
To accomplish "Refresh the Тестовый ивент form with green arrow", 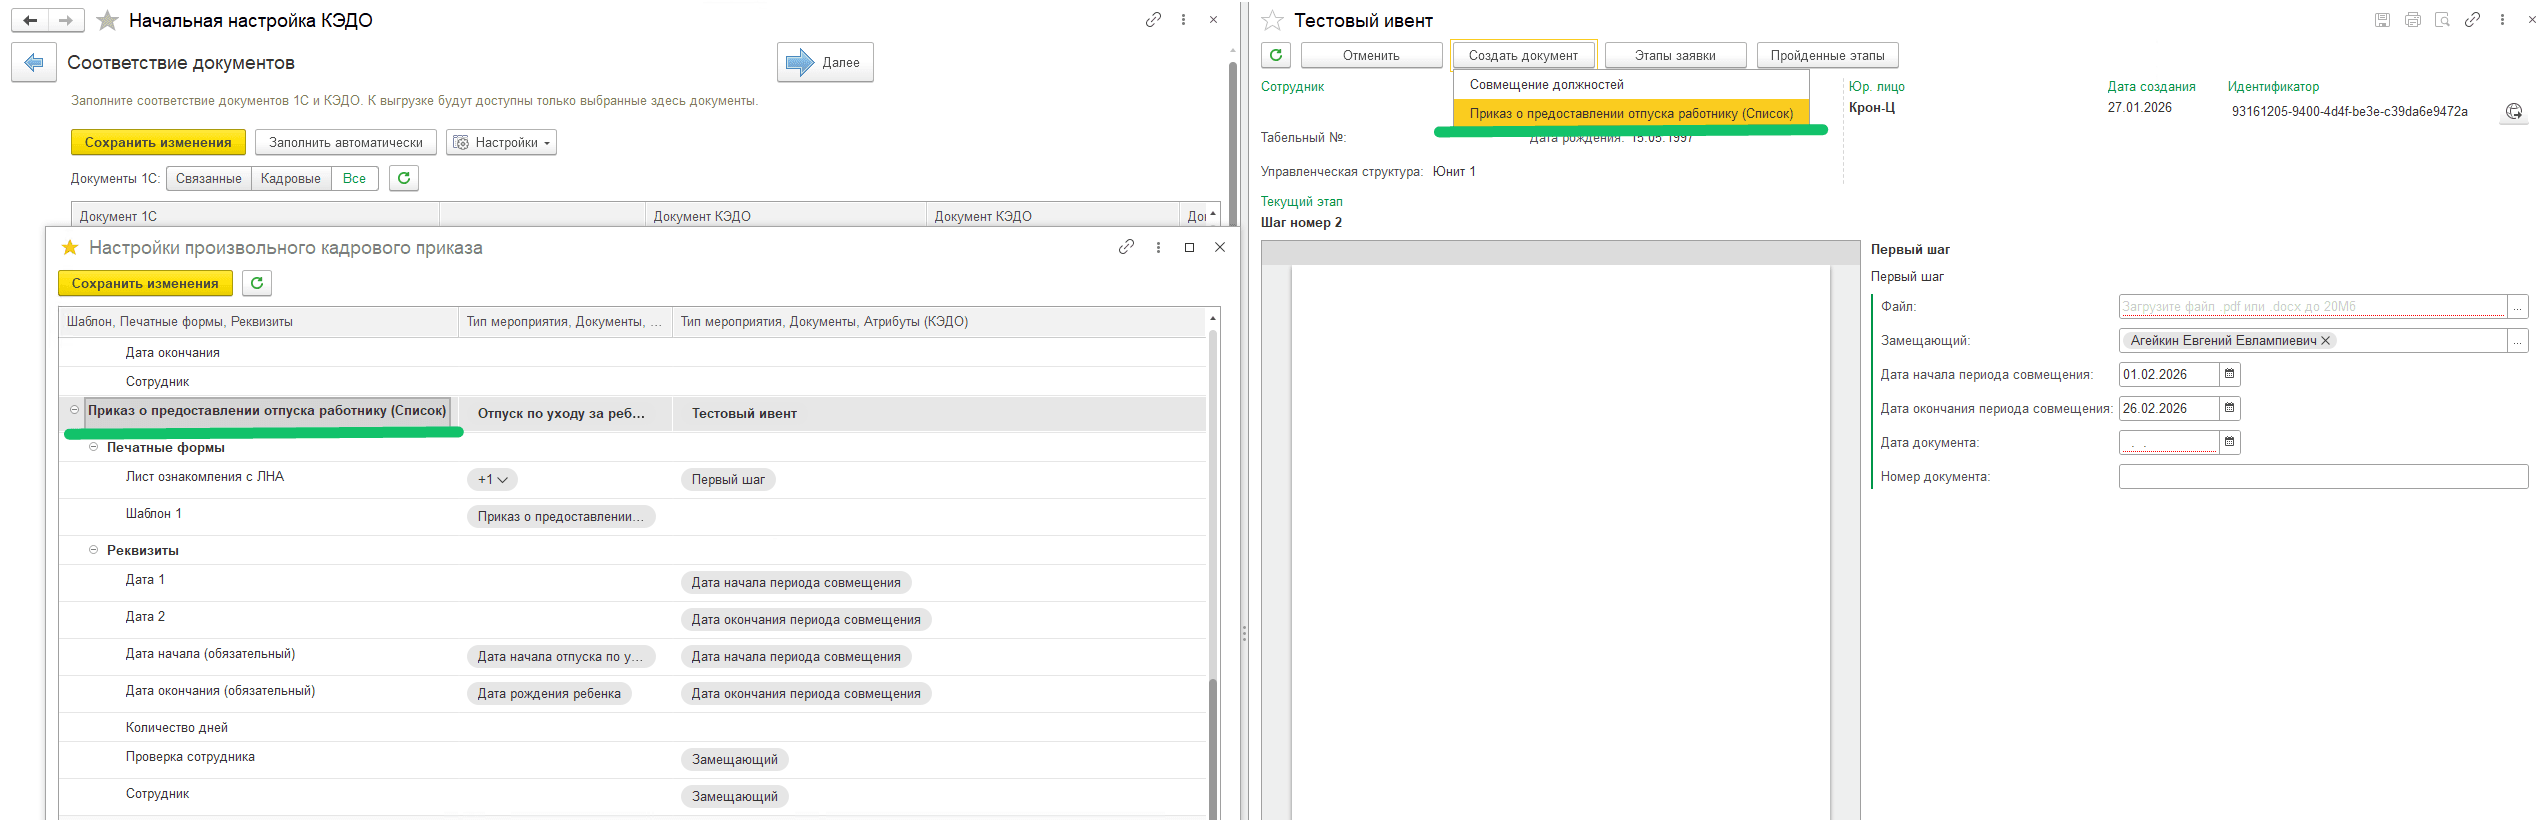I will (1276, 55).
